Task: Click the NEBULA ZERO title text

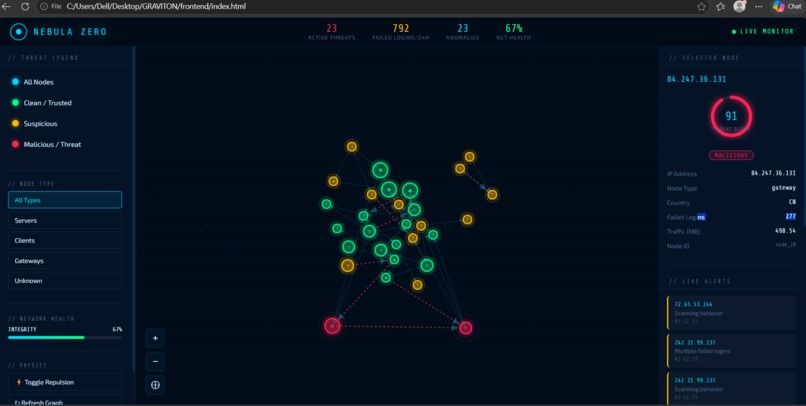Action: pos(70,32)
